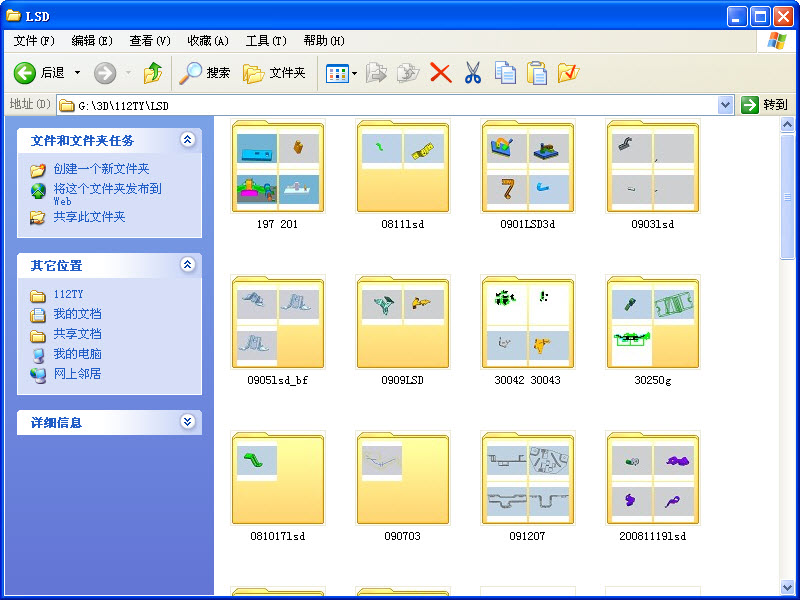This screenshot has width=800, height=600.
Task: Select the '197 201' folder thumbnail
Action: tap(278, 167)
